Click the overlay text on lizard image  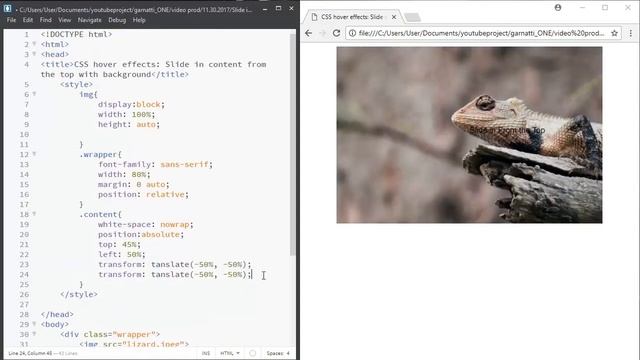pos(507,130)
